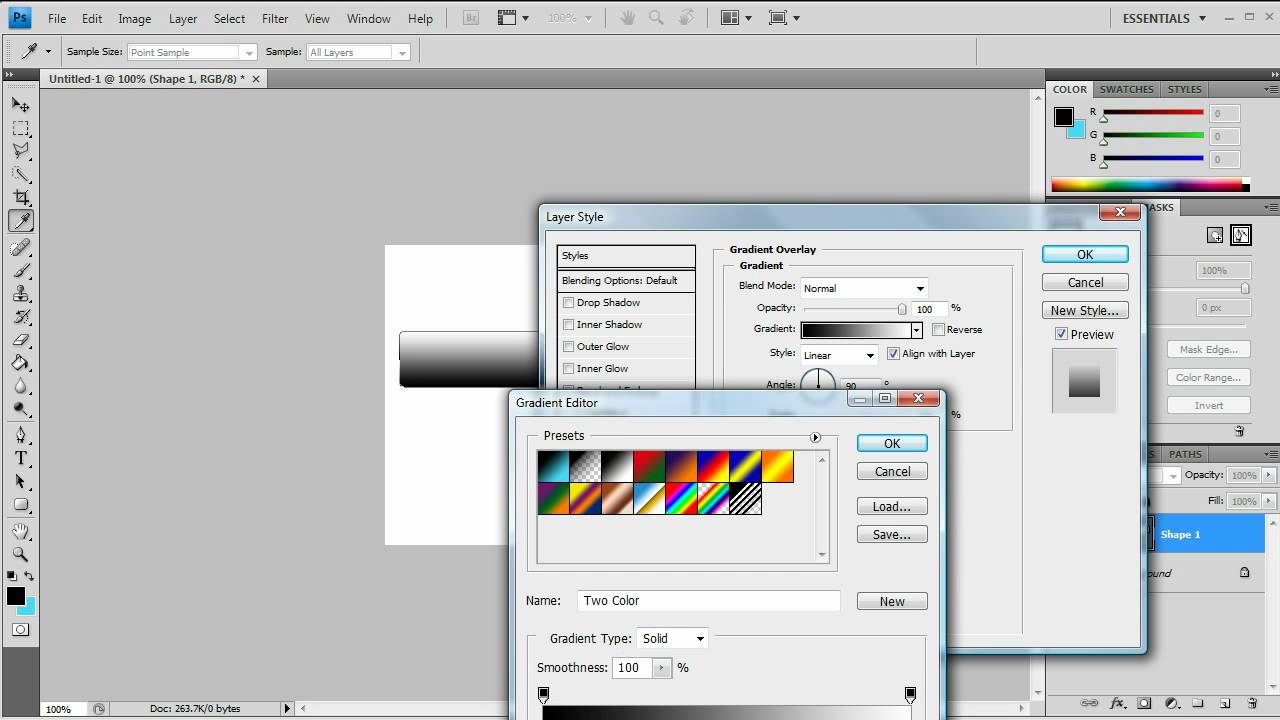Open Presets flyout menu arrow
Image resolution: width=1280 pixels, height=720 pixels.
click(x=815, y=437)
